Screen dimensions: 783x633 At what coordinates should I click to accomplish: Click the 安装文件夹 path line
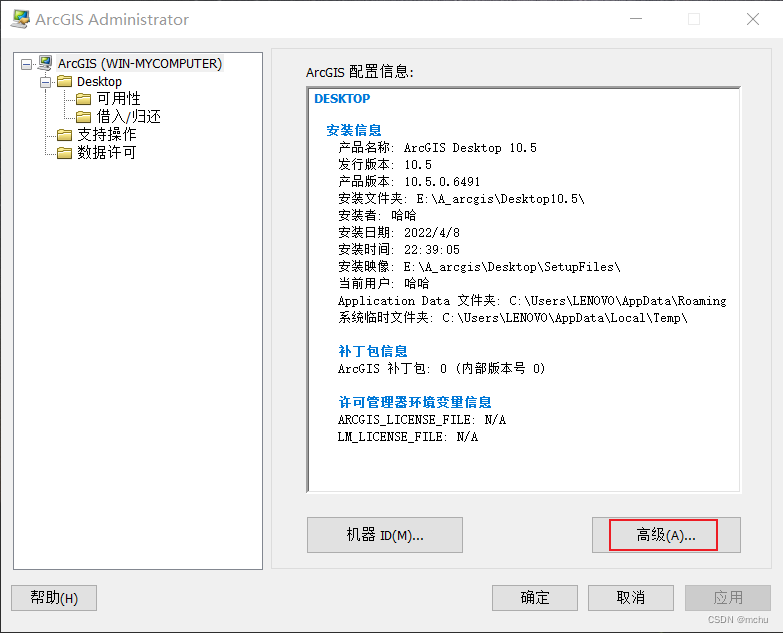461,199
